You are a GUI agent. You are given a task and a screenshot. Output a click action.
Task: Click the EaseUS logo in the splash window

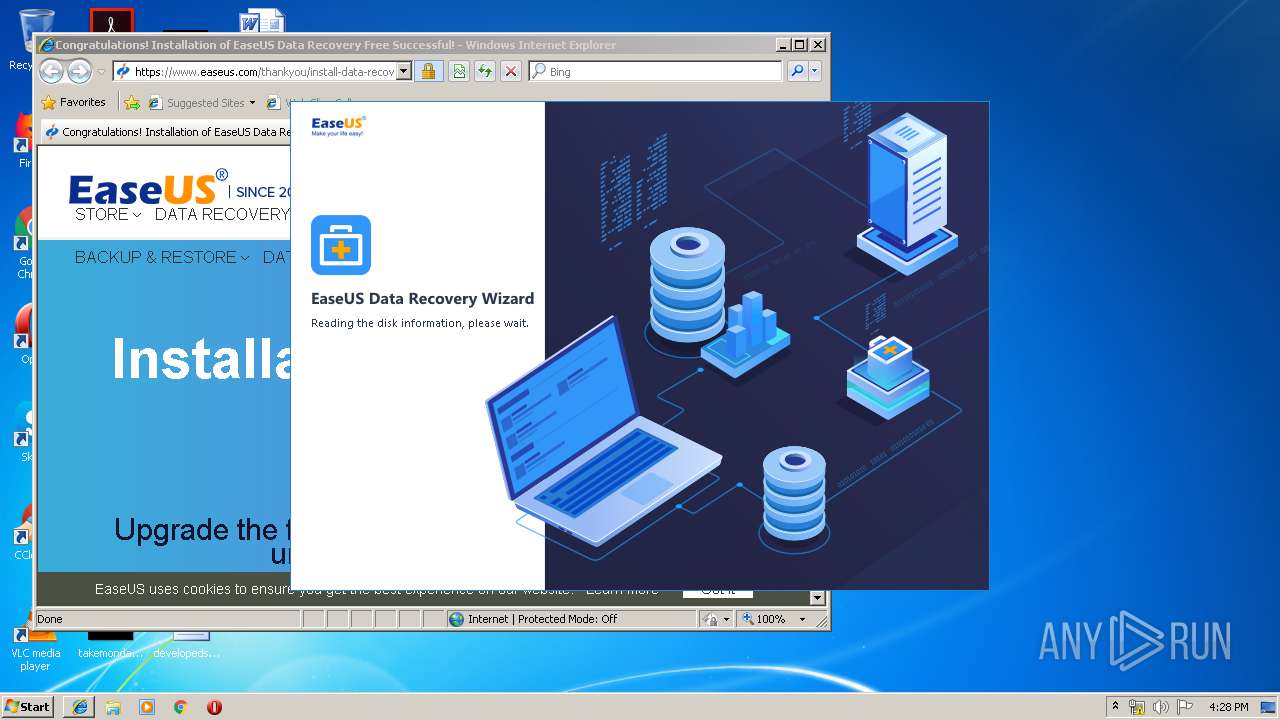point(338,126)
